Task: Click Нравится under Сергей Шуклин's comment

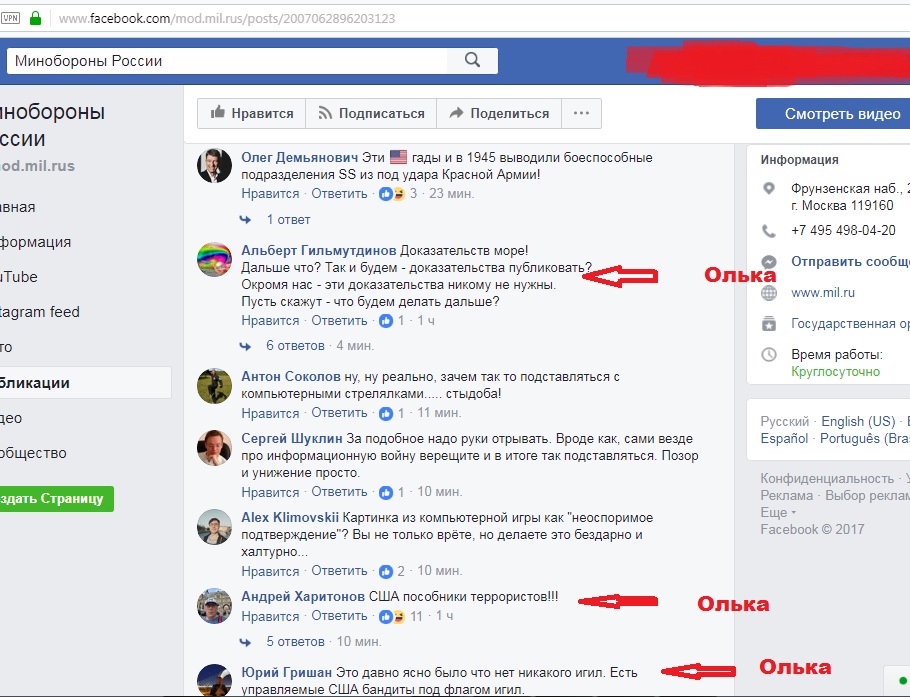Action: pyautogui.click(x=270, y=492)
